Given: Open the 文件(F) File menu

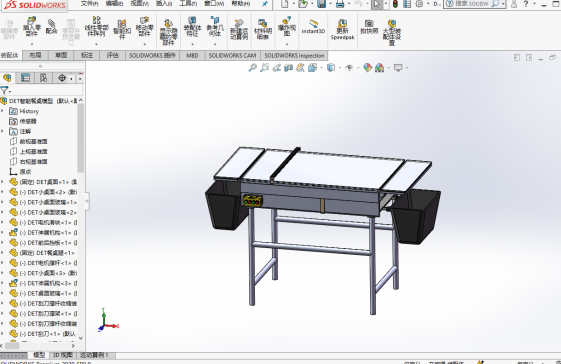Looking at the screenshot, I should (89, 3).
